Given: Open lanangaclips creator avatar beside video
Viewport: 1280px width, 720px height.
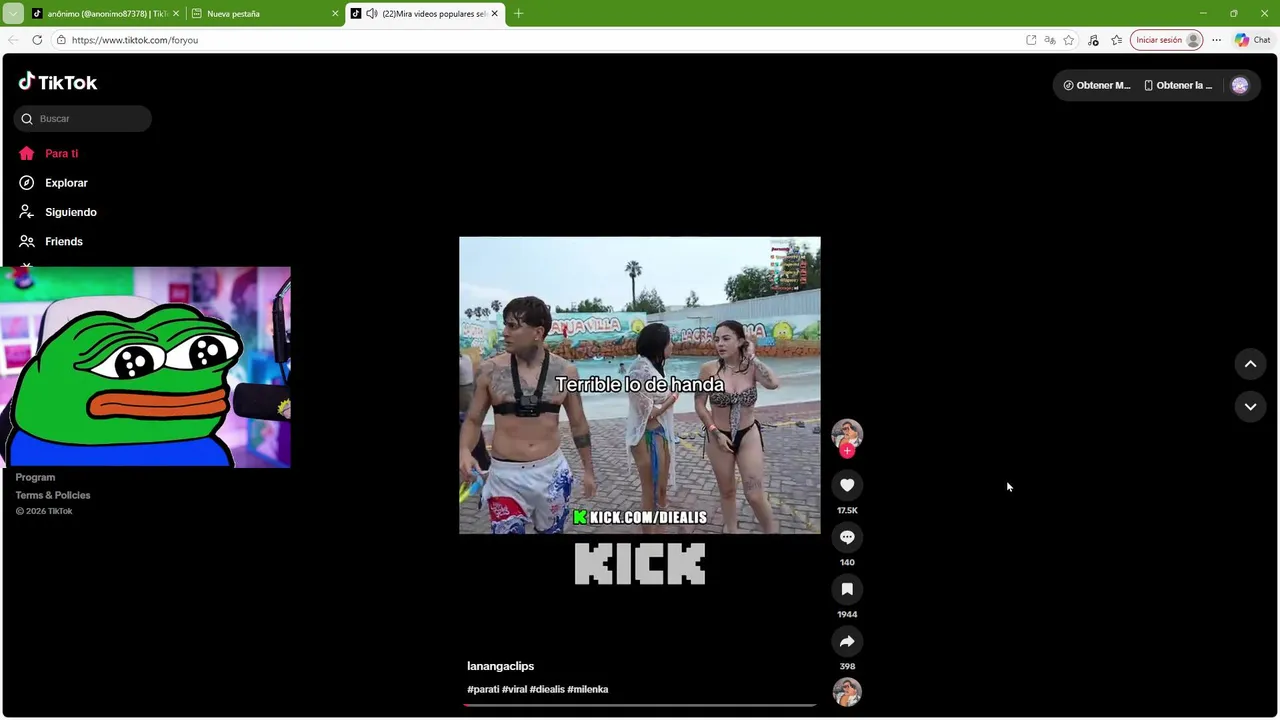Looking at the screenshot, I should [847, 433].
